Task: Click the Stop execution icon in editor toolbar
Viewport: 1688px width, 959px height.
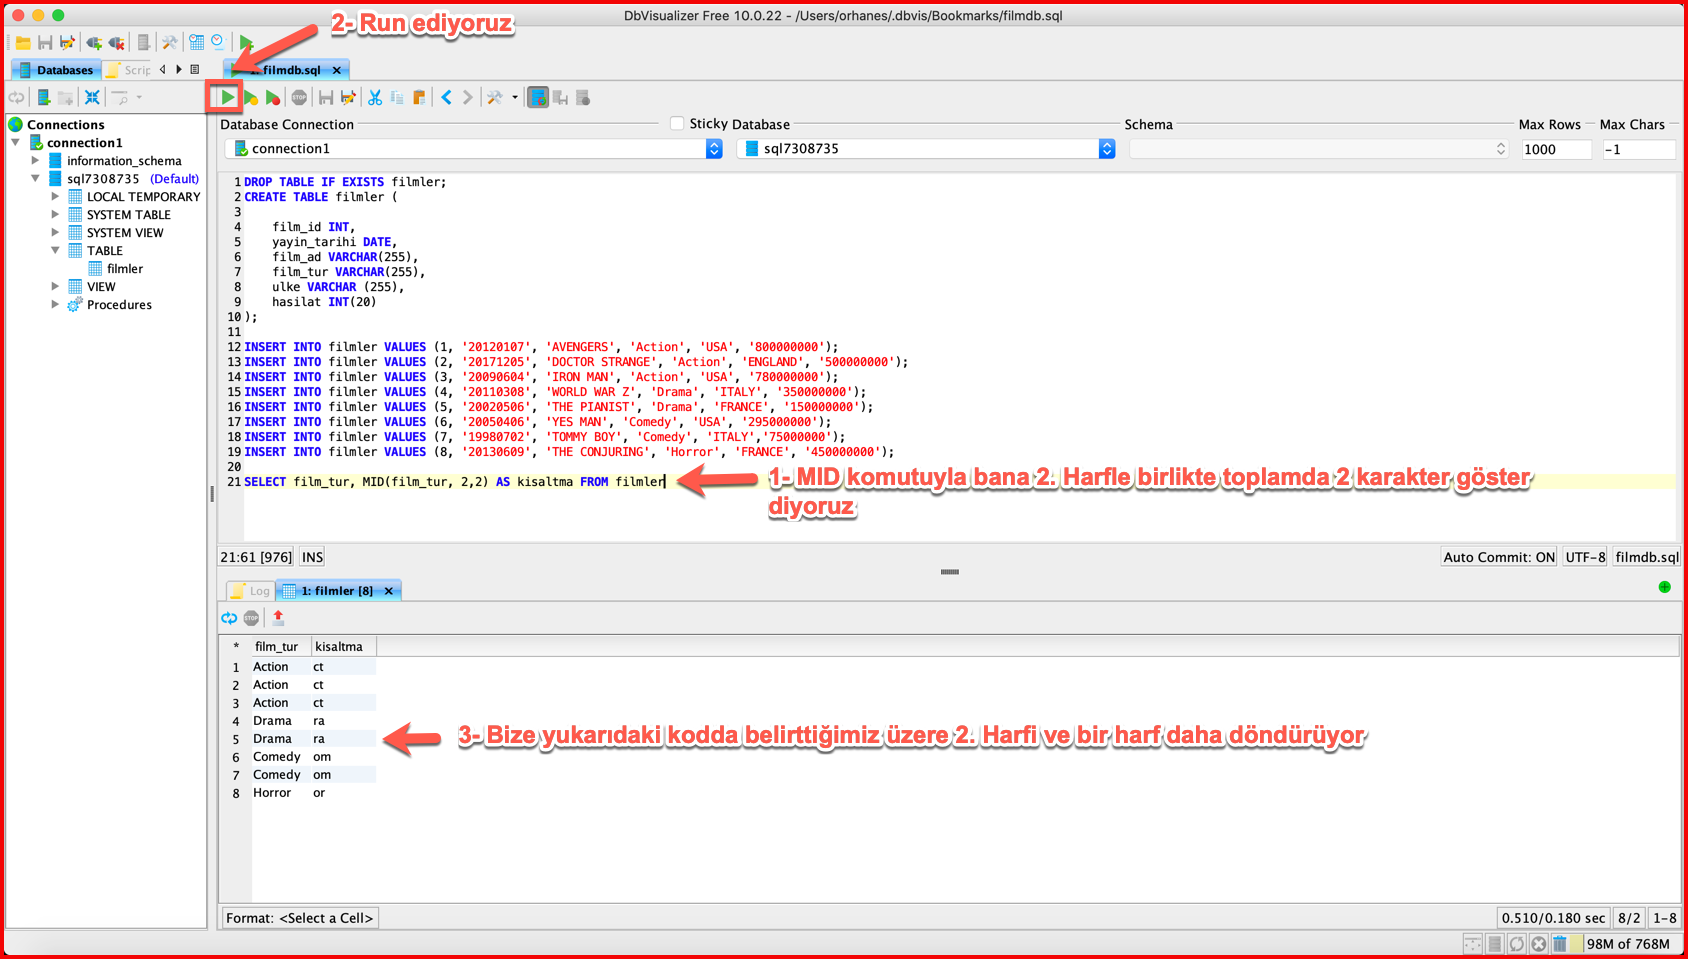Action: [x=299, y=98]
